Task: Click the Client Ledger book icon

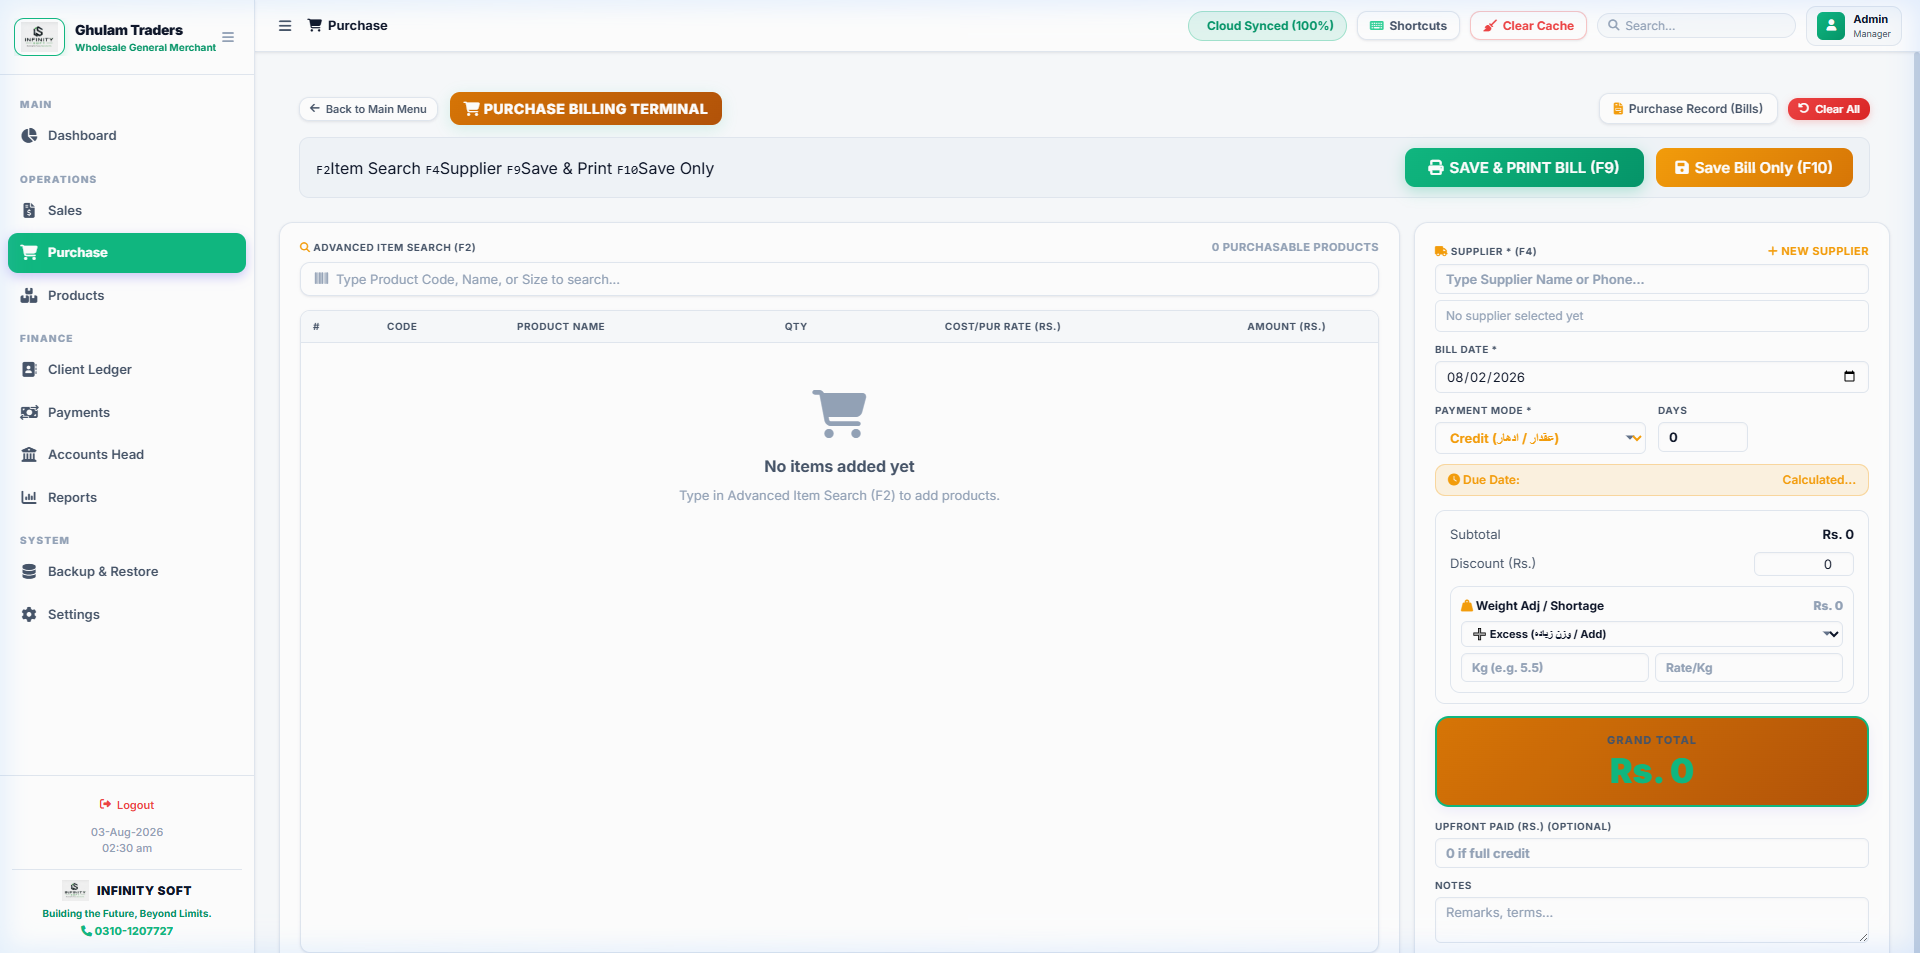Action: (x=29, y=370)
